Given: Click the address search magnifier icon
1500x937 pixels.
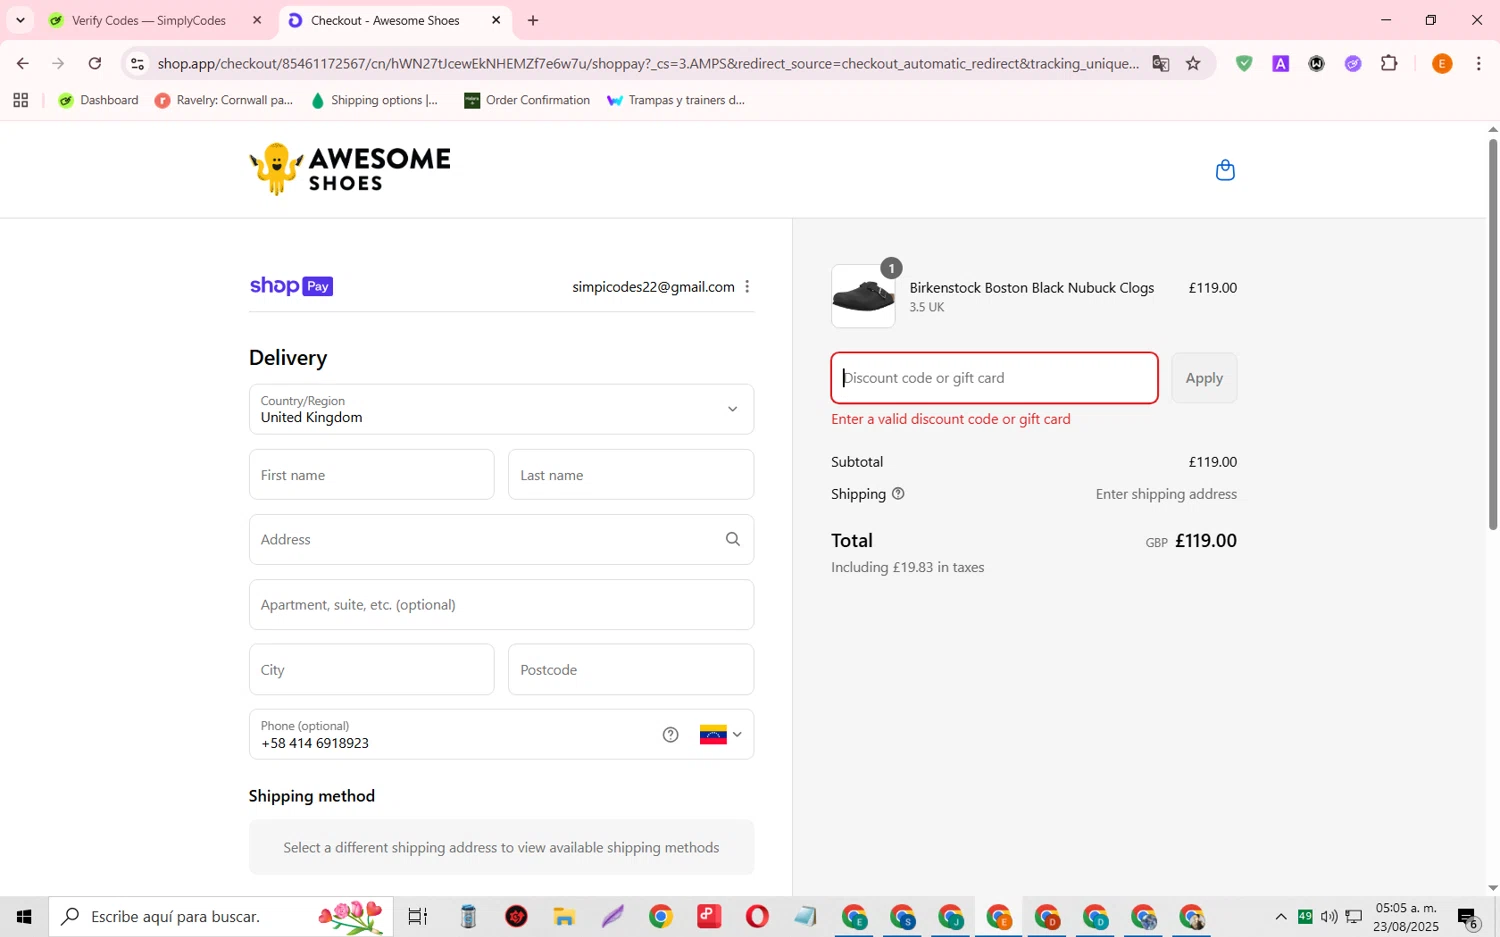Looking at the screenshot, I should [733, 539].
